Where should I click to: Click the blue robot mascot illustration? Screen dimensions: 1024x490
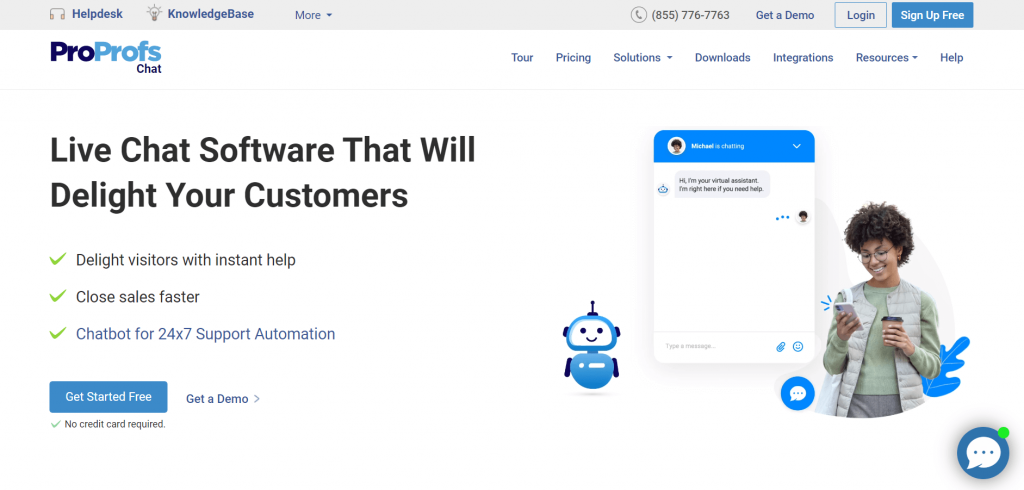point(591,346)
